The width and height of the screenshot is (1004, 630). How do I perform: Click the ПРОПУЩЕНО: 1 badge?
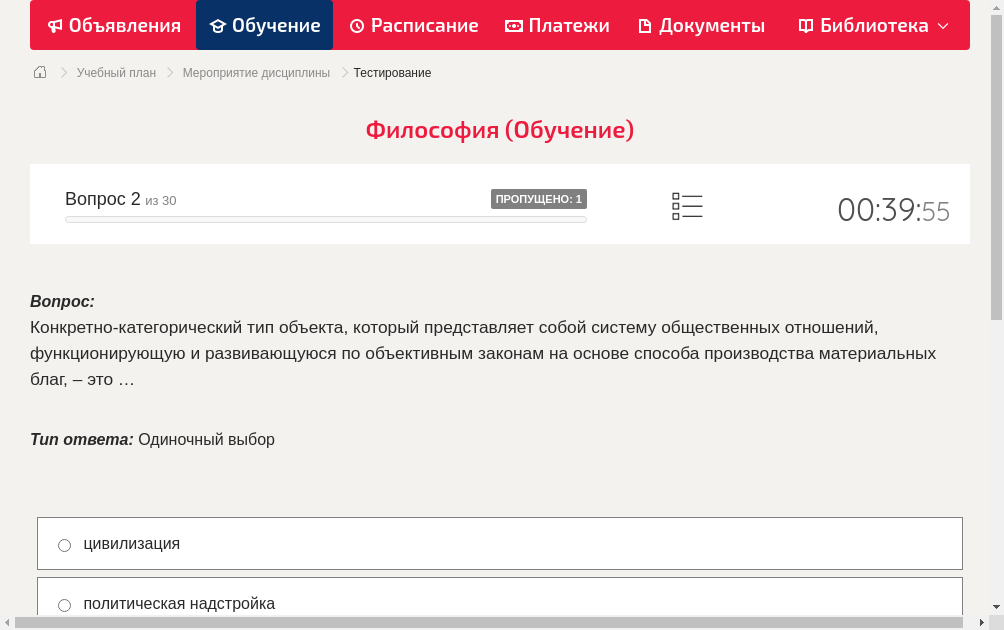pyautogui.click(x=539, y=198)
